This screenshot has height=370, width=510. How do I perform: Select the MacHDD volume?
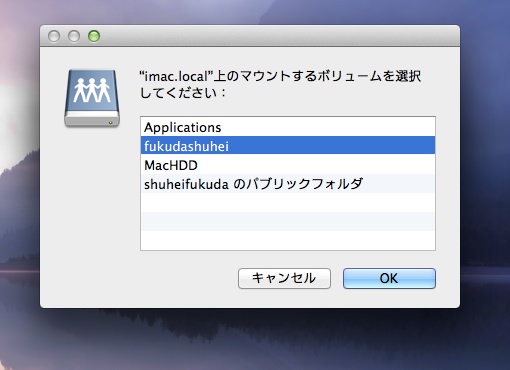[x=288, y=165]
